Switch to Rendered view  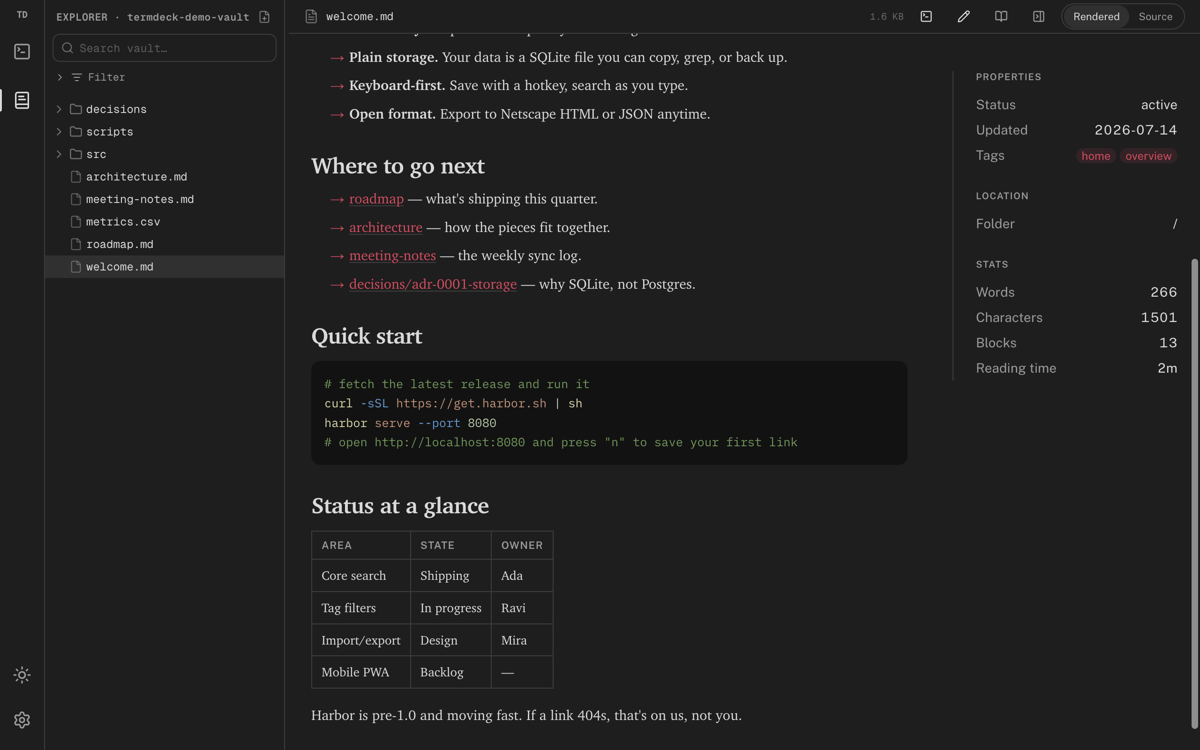(x=1096, y=17)
